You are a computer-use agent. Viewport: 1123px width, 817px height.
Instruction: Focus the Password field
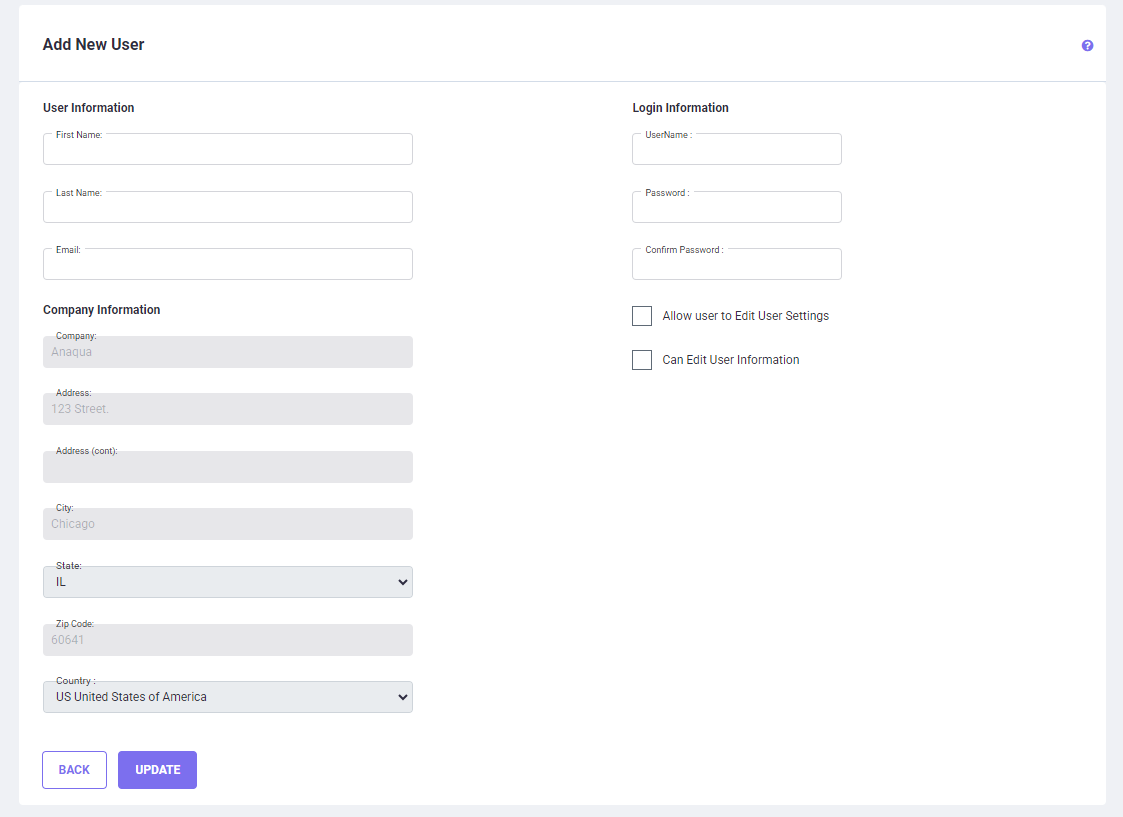click(x=736, y=208)
